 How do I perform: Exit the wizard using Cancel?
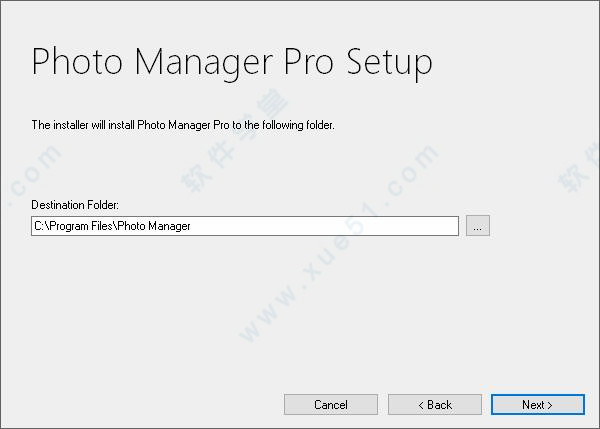click(330, 405)
